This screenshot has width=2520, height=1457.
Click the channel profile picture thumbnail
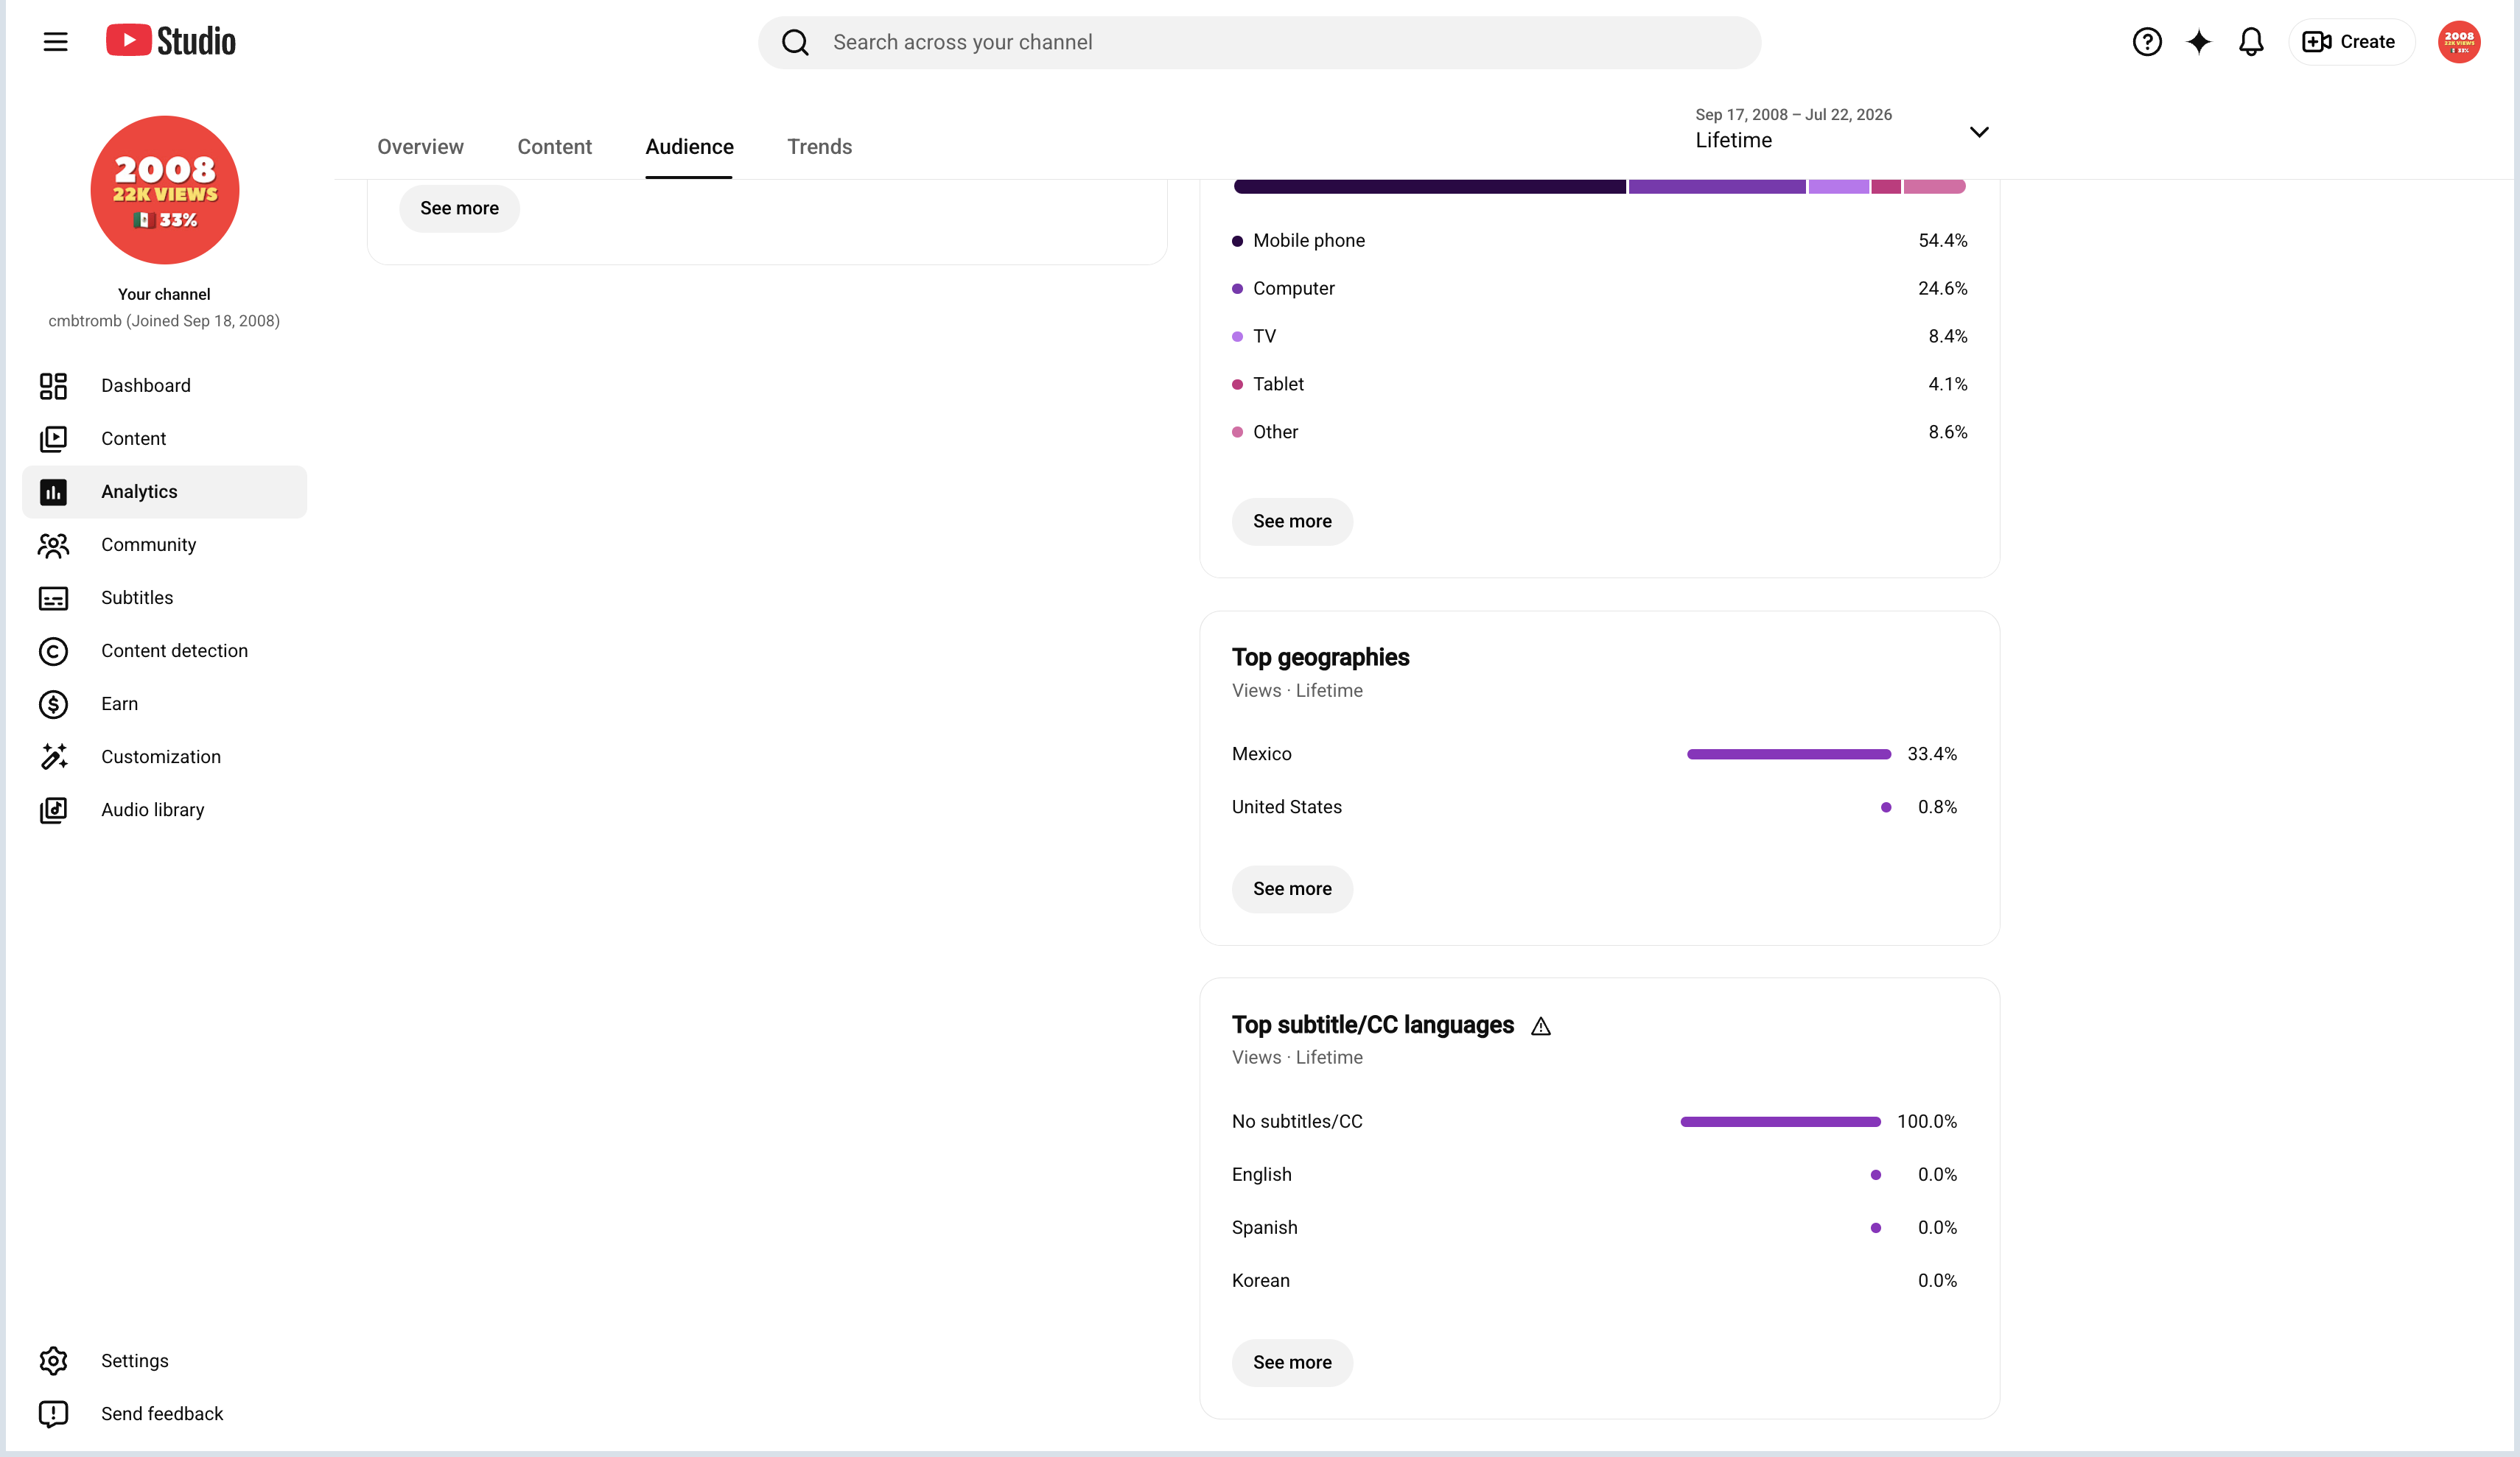coord(165,190)
